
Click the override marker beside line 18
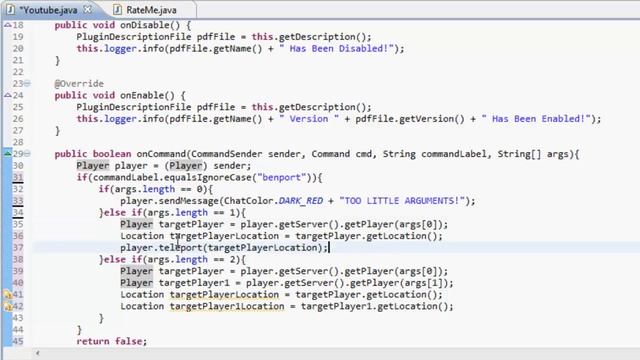pyautogui.click(x=7, y=25)
